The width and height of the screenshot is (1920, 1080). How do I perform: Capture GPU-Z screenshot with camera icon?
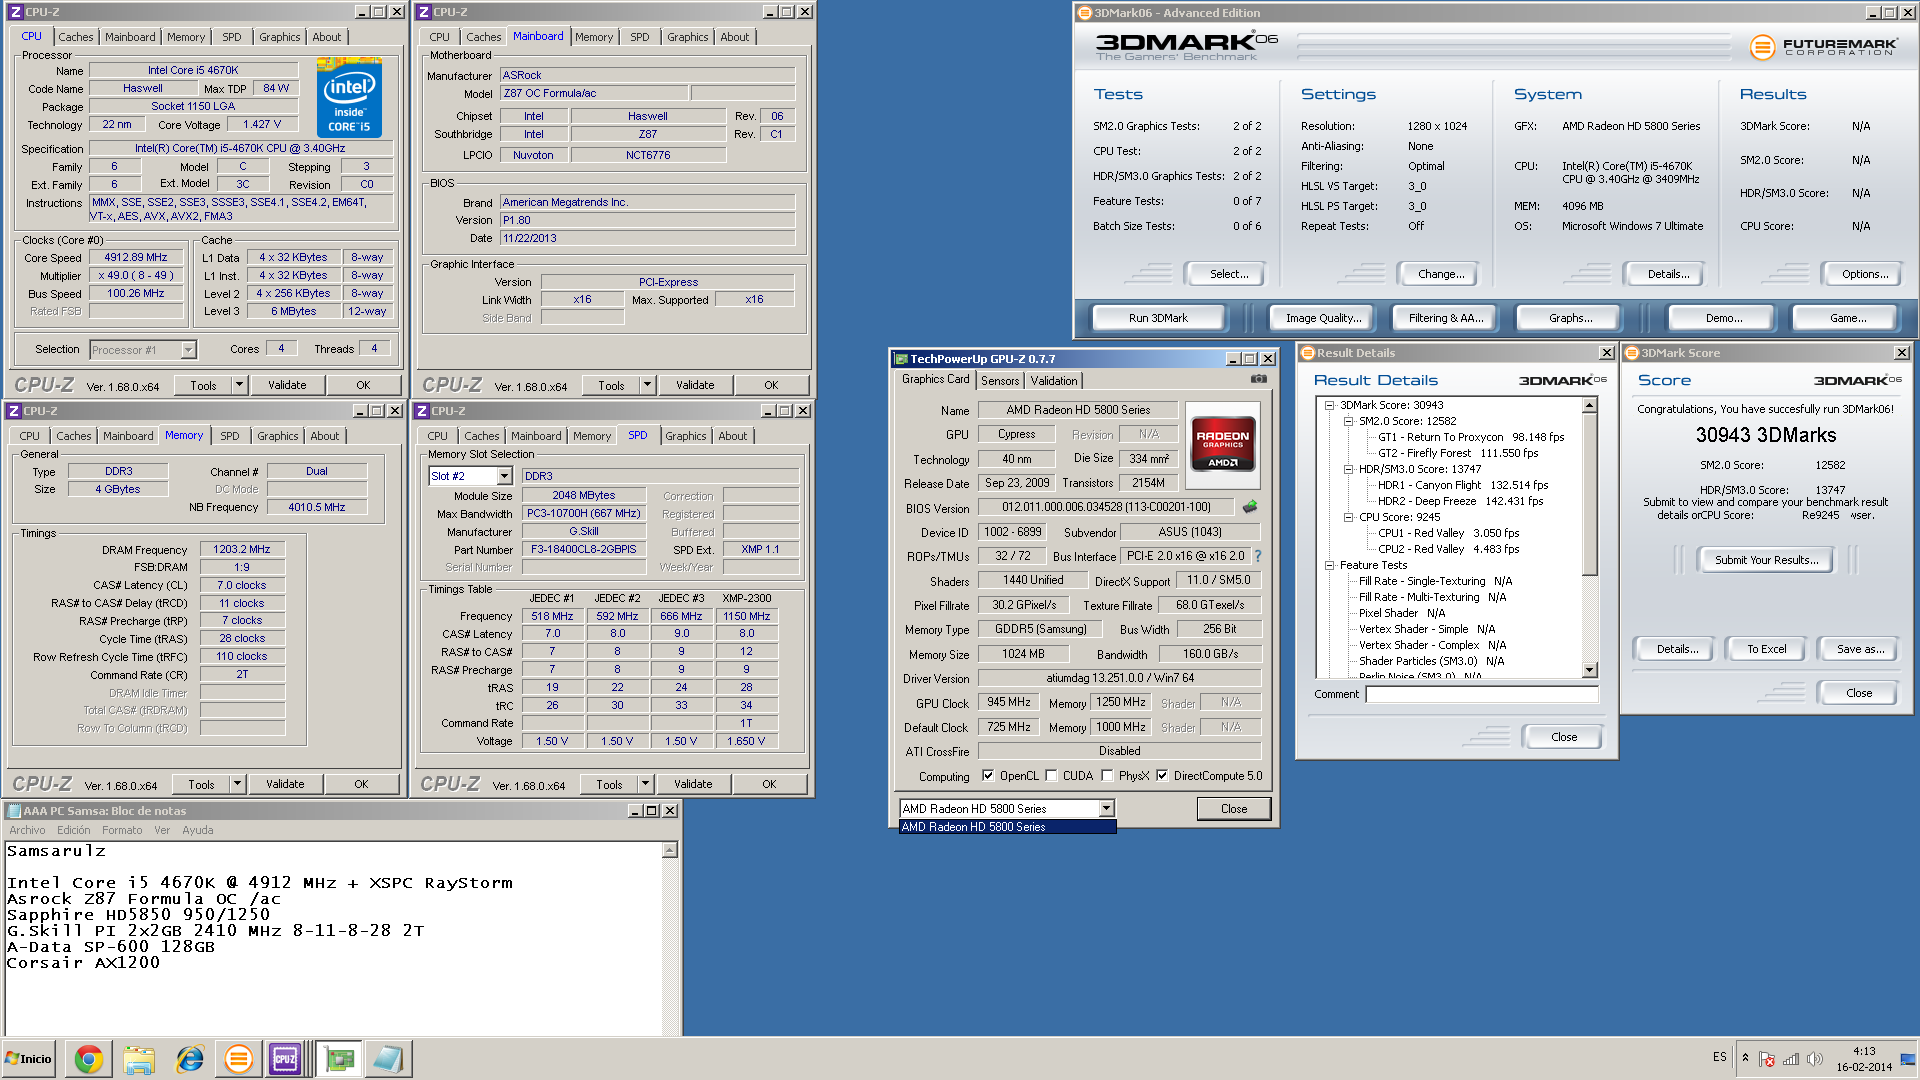(1258, 379)
